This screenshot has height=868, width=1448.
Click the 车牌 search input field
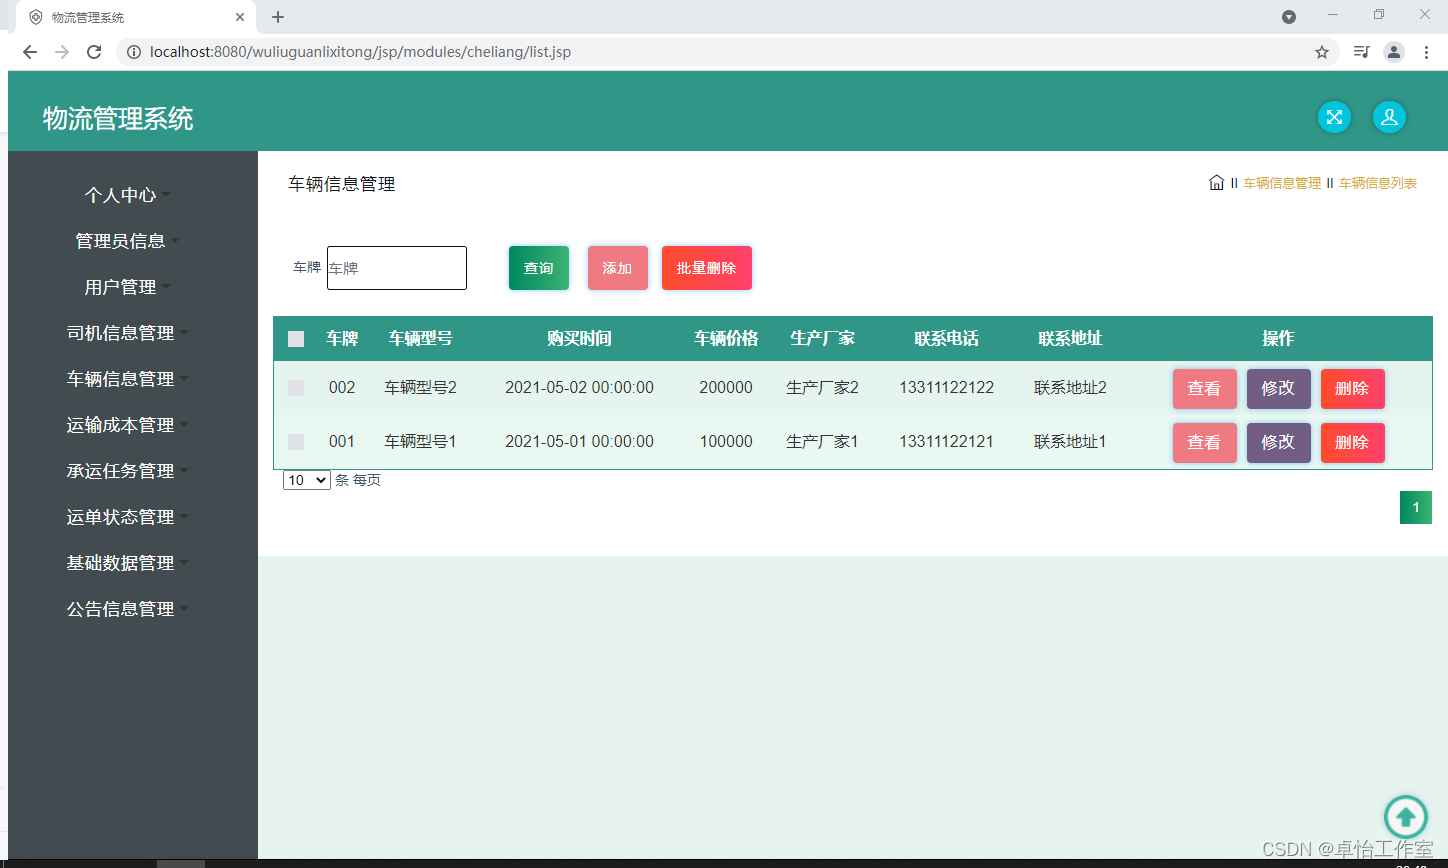click(x=396, y=267)
